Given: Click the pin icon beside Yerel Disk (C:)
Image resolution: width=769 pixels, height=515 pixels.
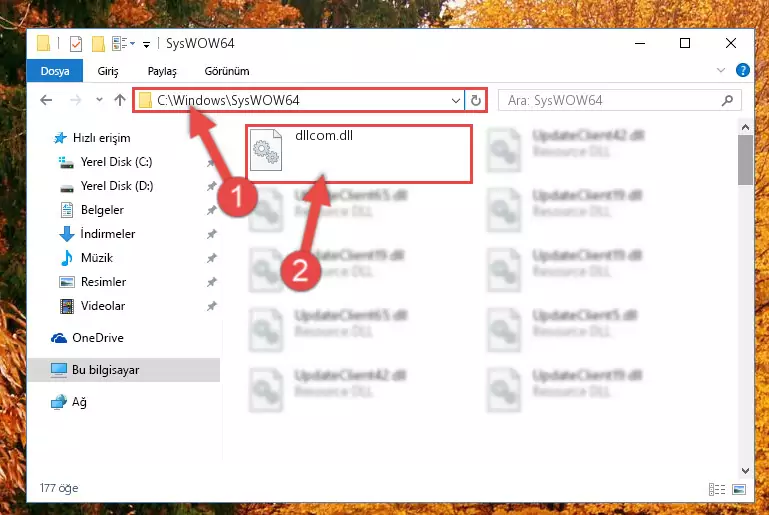Looking at the screenshot, I should (x=211, y=162).
